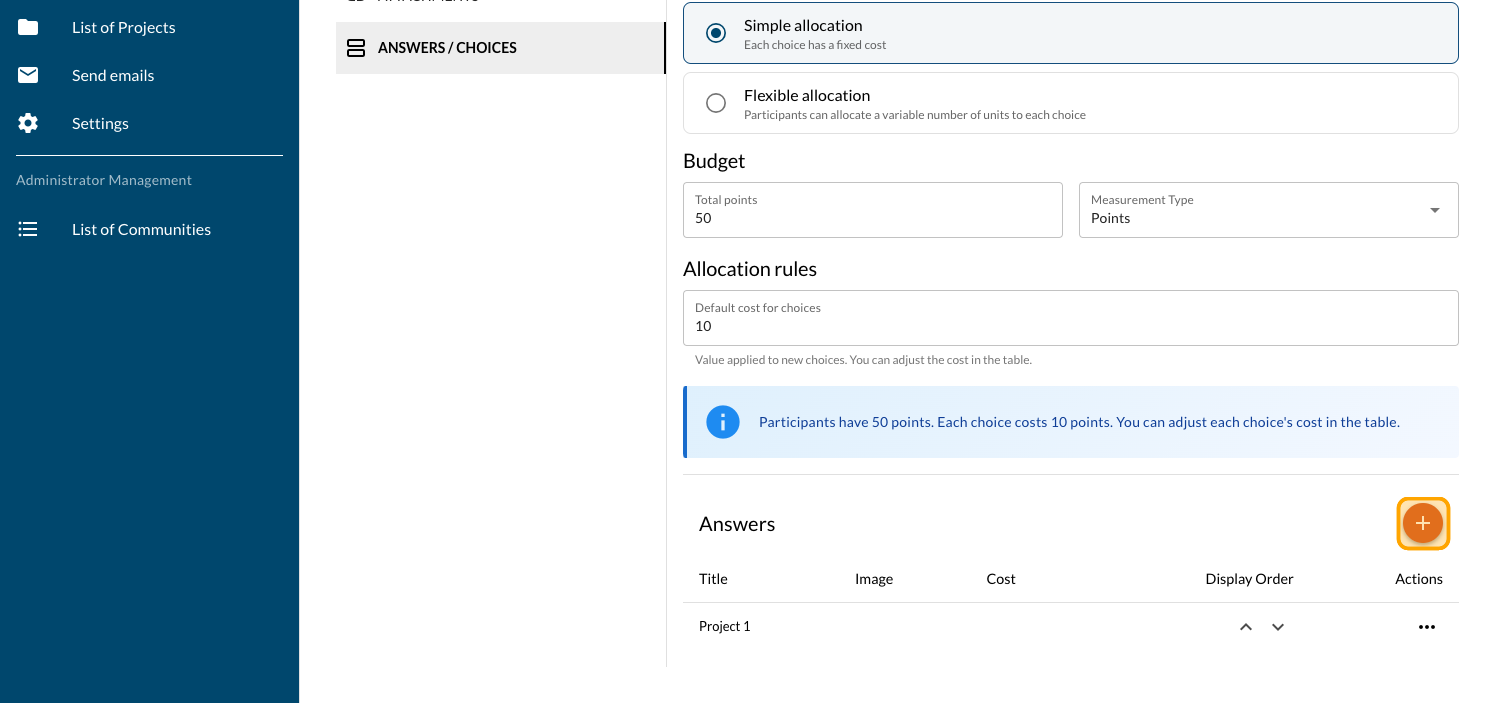Open the Measurement Type dropdown
Viewport: 1511px width, 703px height.
click(1268, 210)
